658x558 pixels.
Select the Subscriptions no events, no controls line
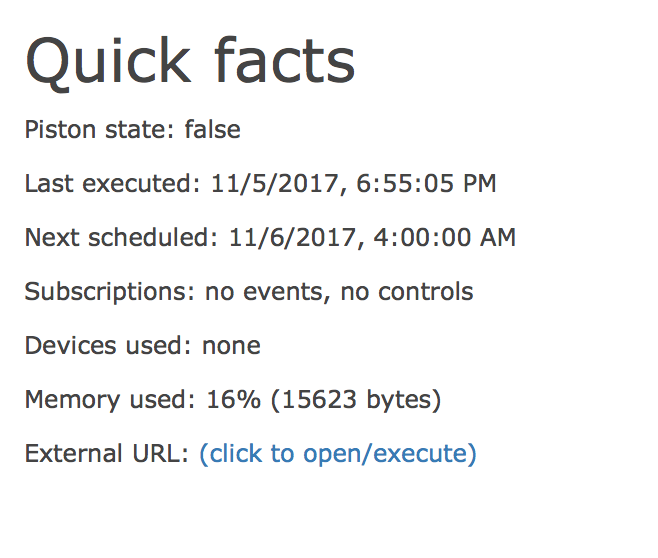[x=249, y=292]
